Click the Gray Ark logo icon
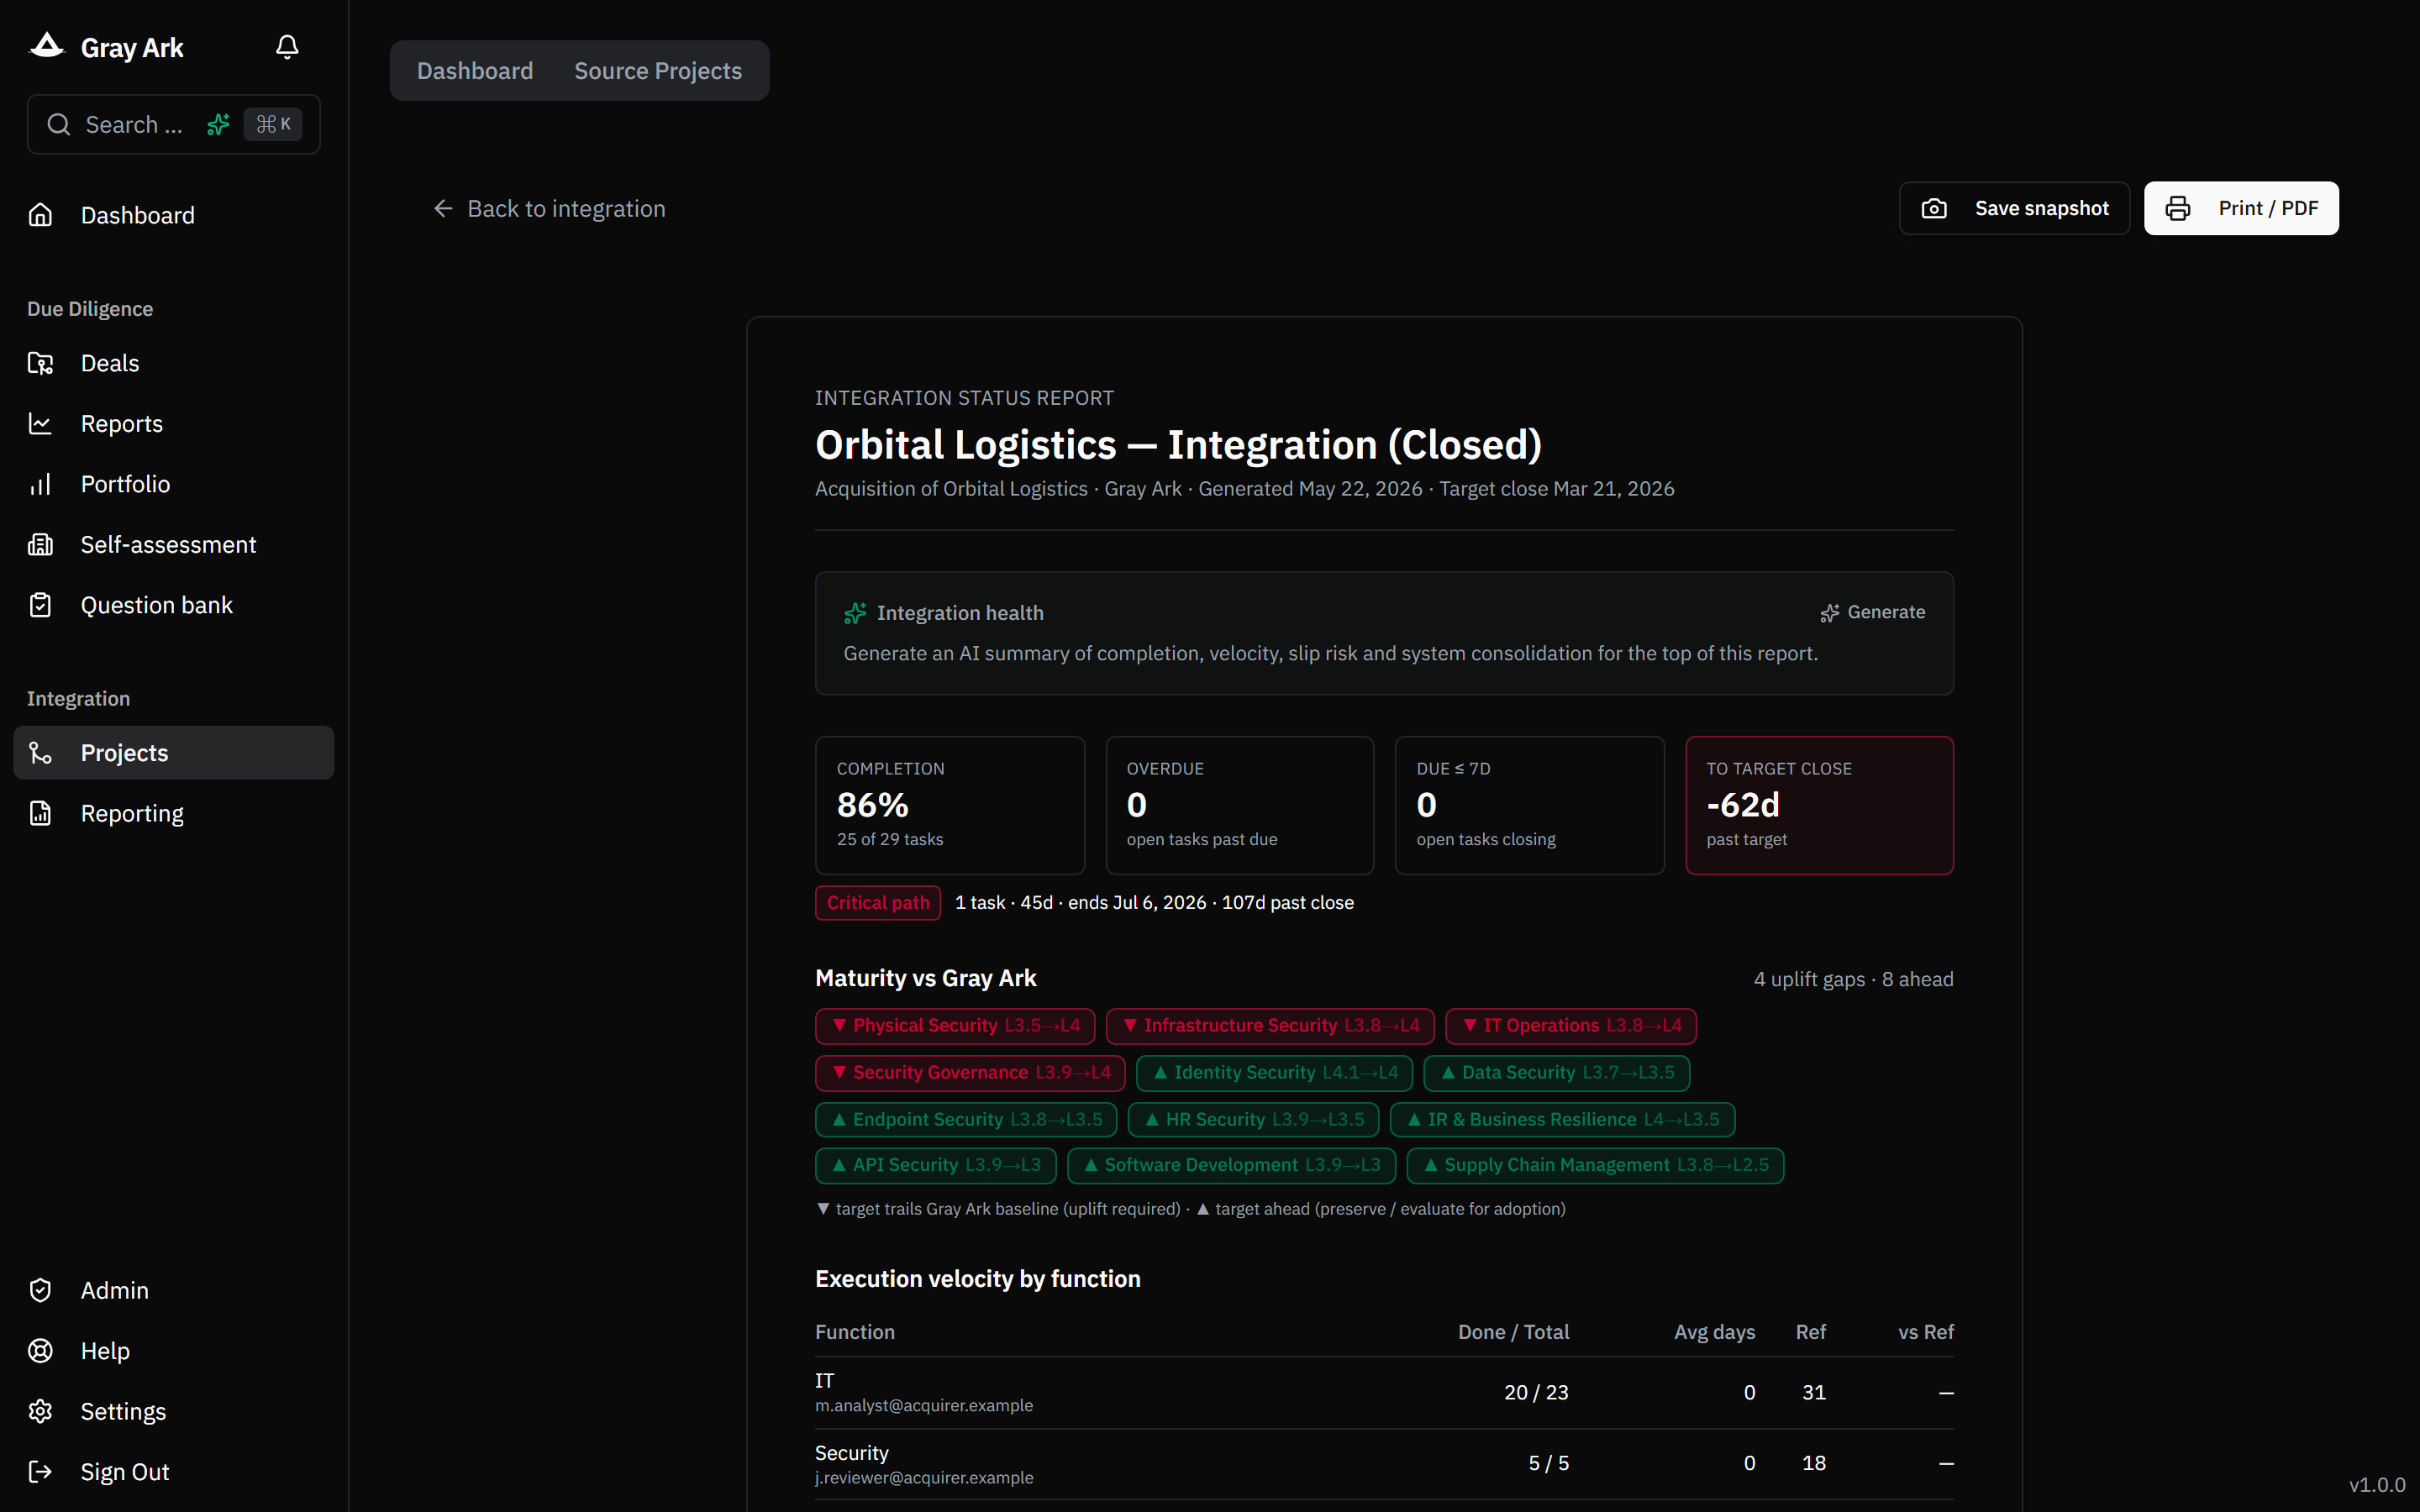The height and width of the screenshot is (1512, 2420). pyautogui.click(x=46, y=46)
